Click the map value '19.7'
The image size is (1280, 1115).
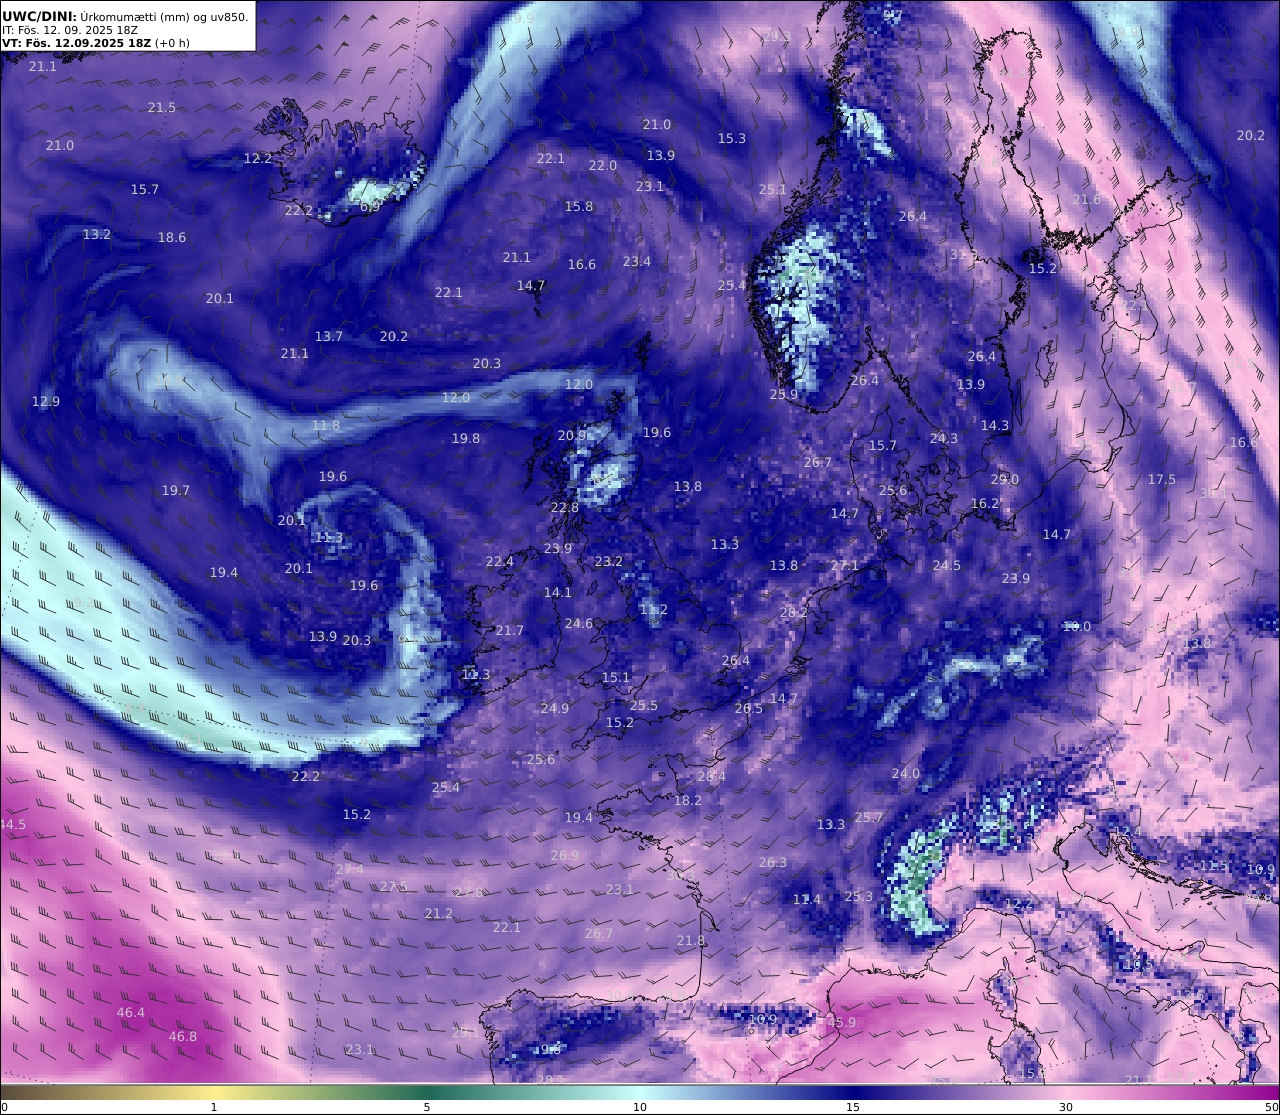[176, 490]
